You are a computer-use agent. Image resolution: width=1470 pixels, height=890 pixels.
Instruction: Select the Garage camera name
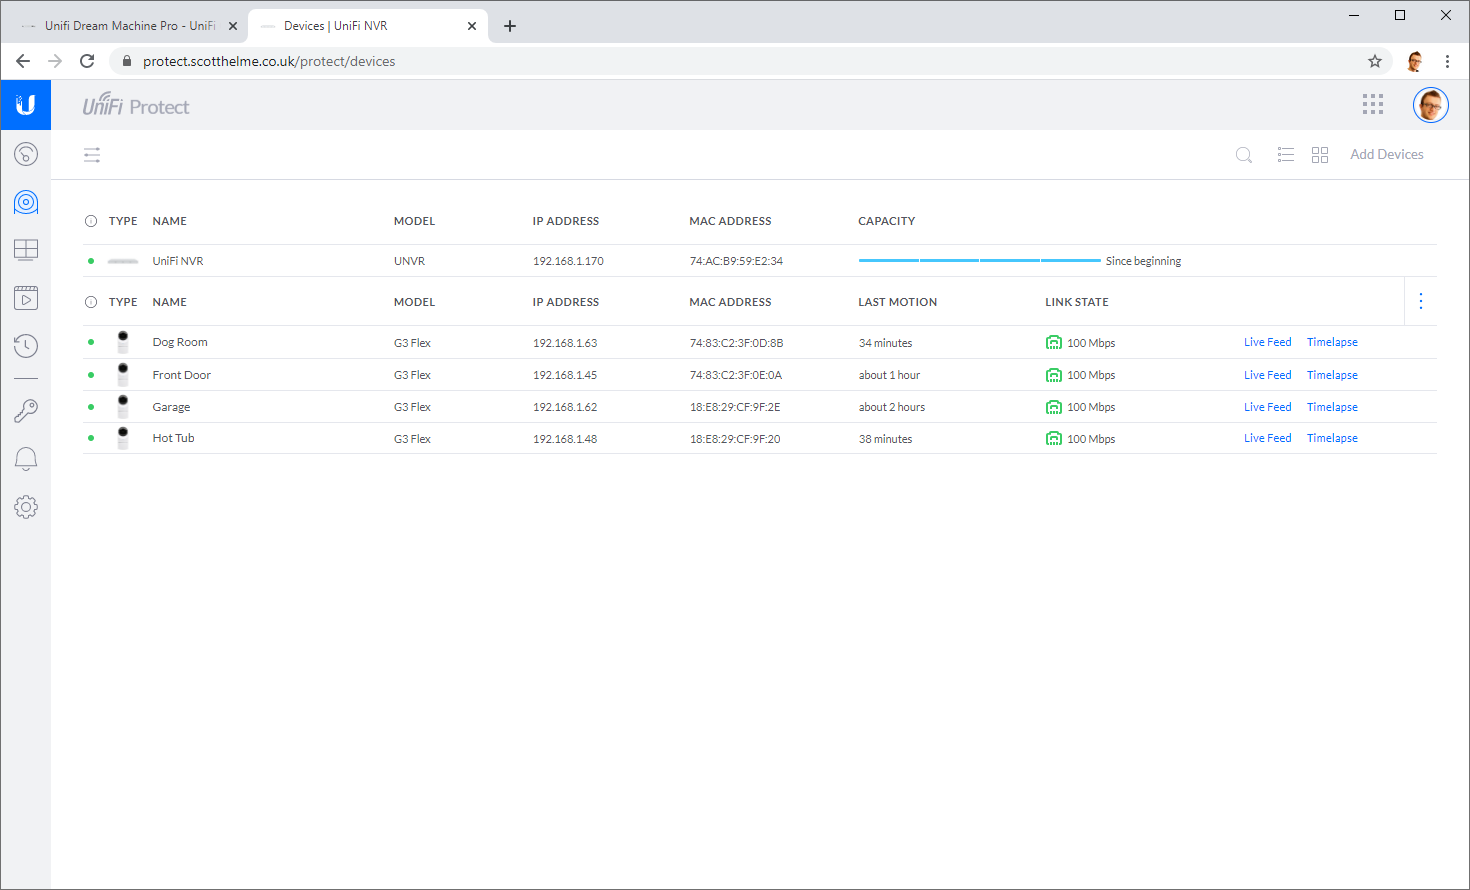pos(171,407)
